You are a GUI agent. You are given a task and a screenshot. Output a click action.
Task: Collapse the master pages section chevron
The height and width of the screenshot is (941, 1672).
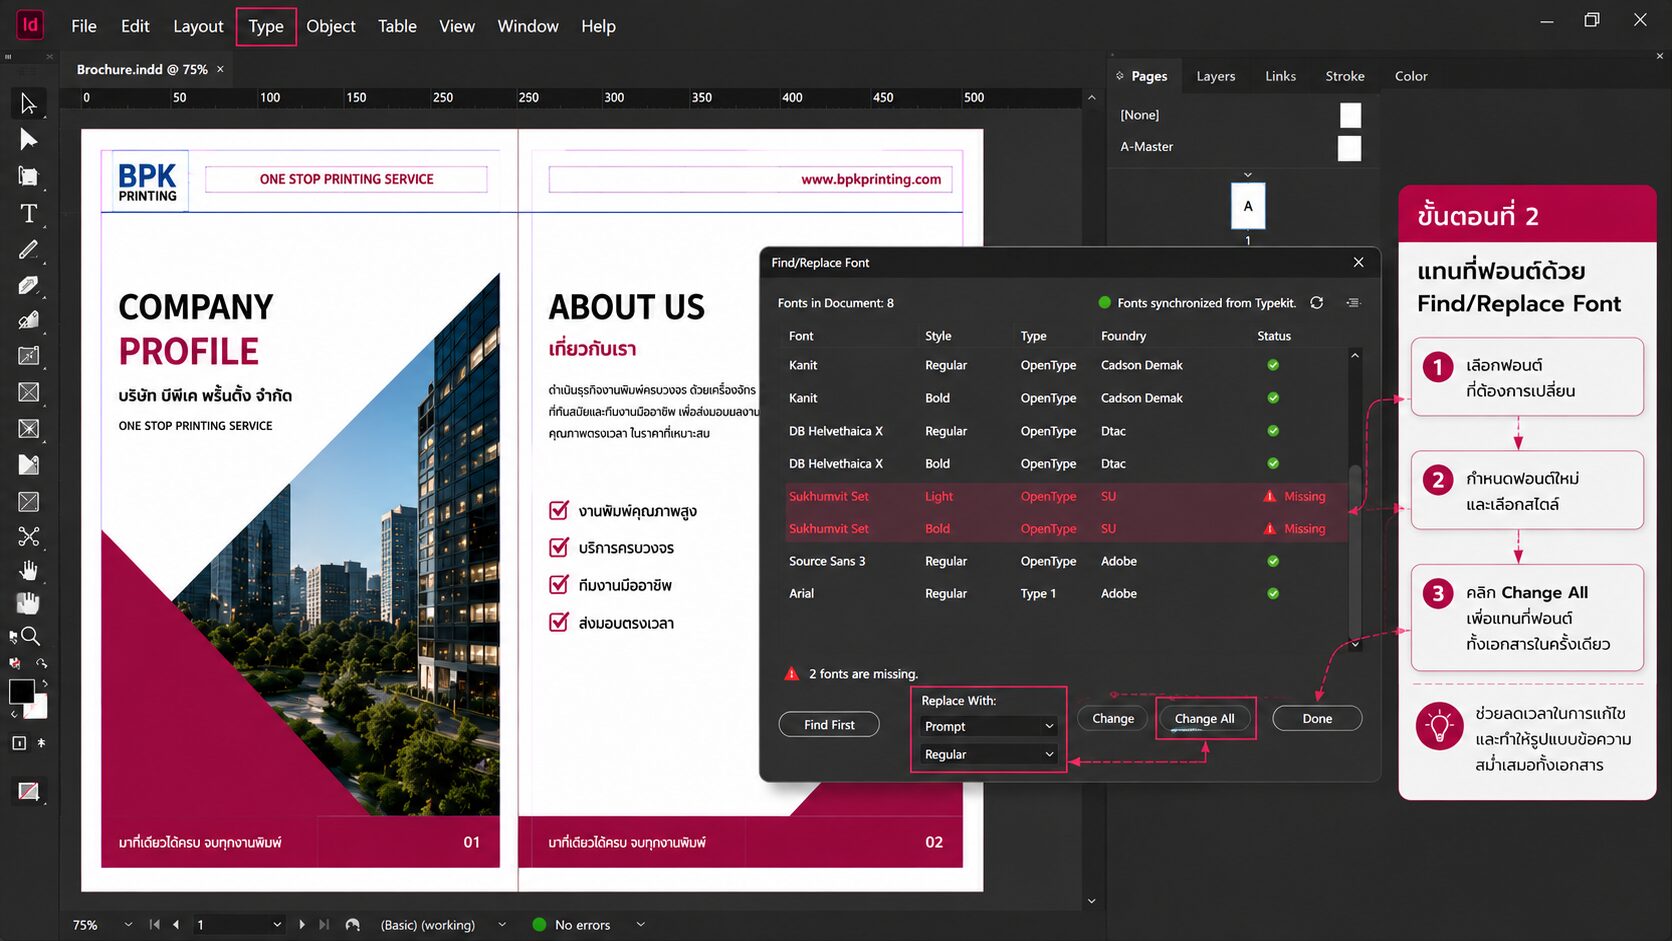[1247, 175]
